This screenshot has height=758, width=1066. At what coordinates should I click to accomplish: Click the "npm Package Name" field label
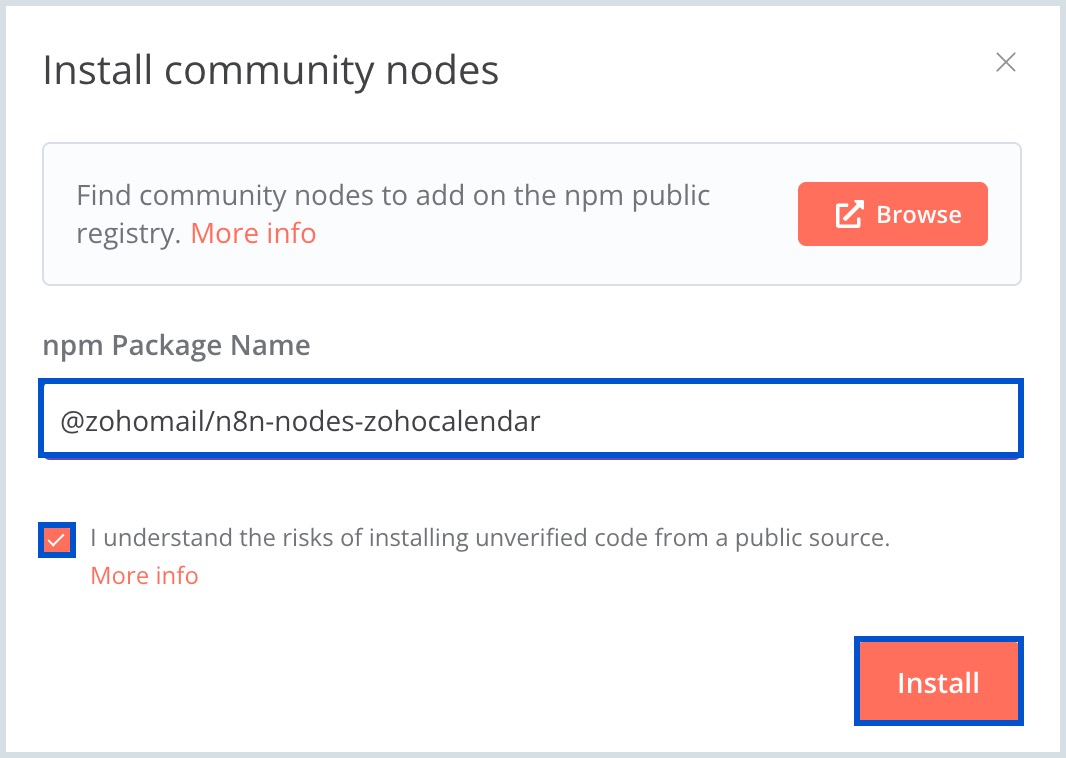pyautogui.click(x=176, y=346)
